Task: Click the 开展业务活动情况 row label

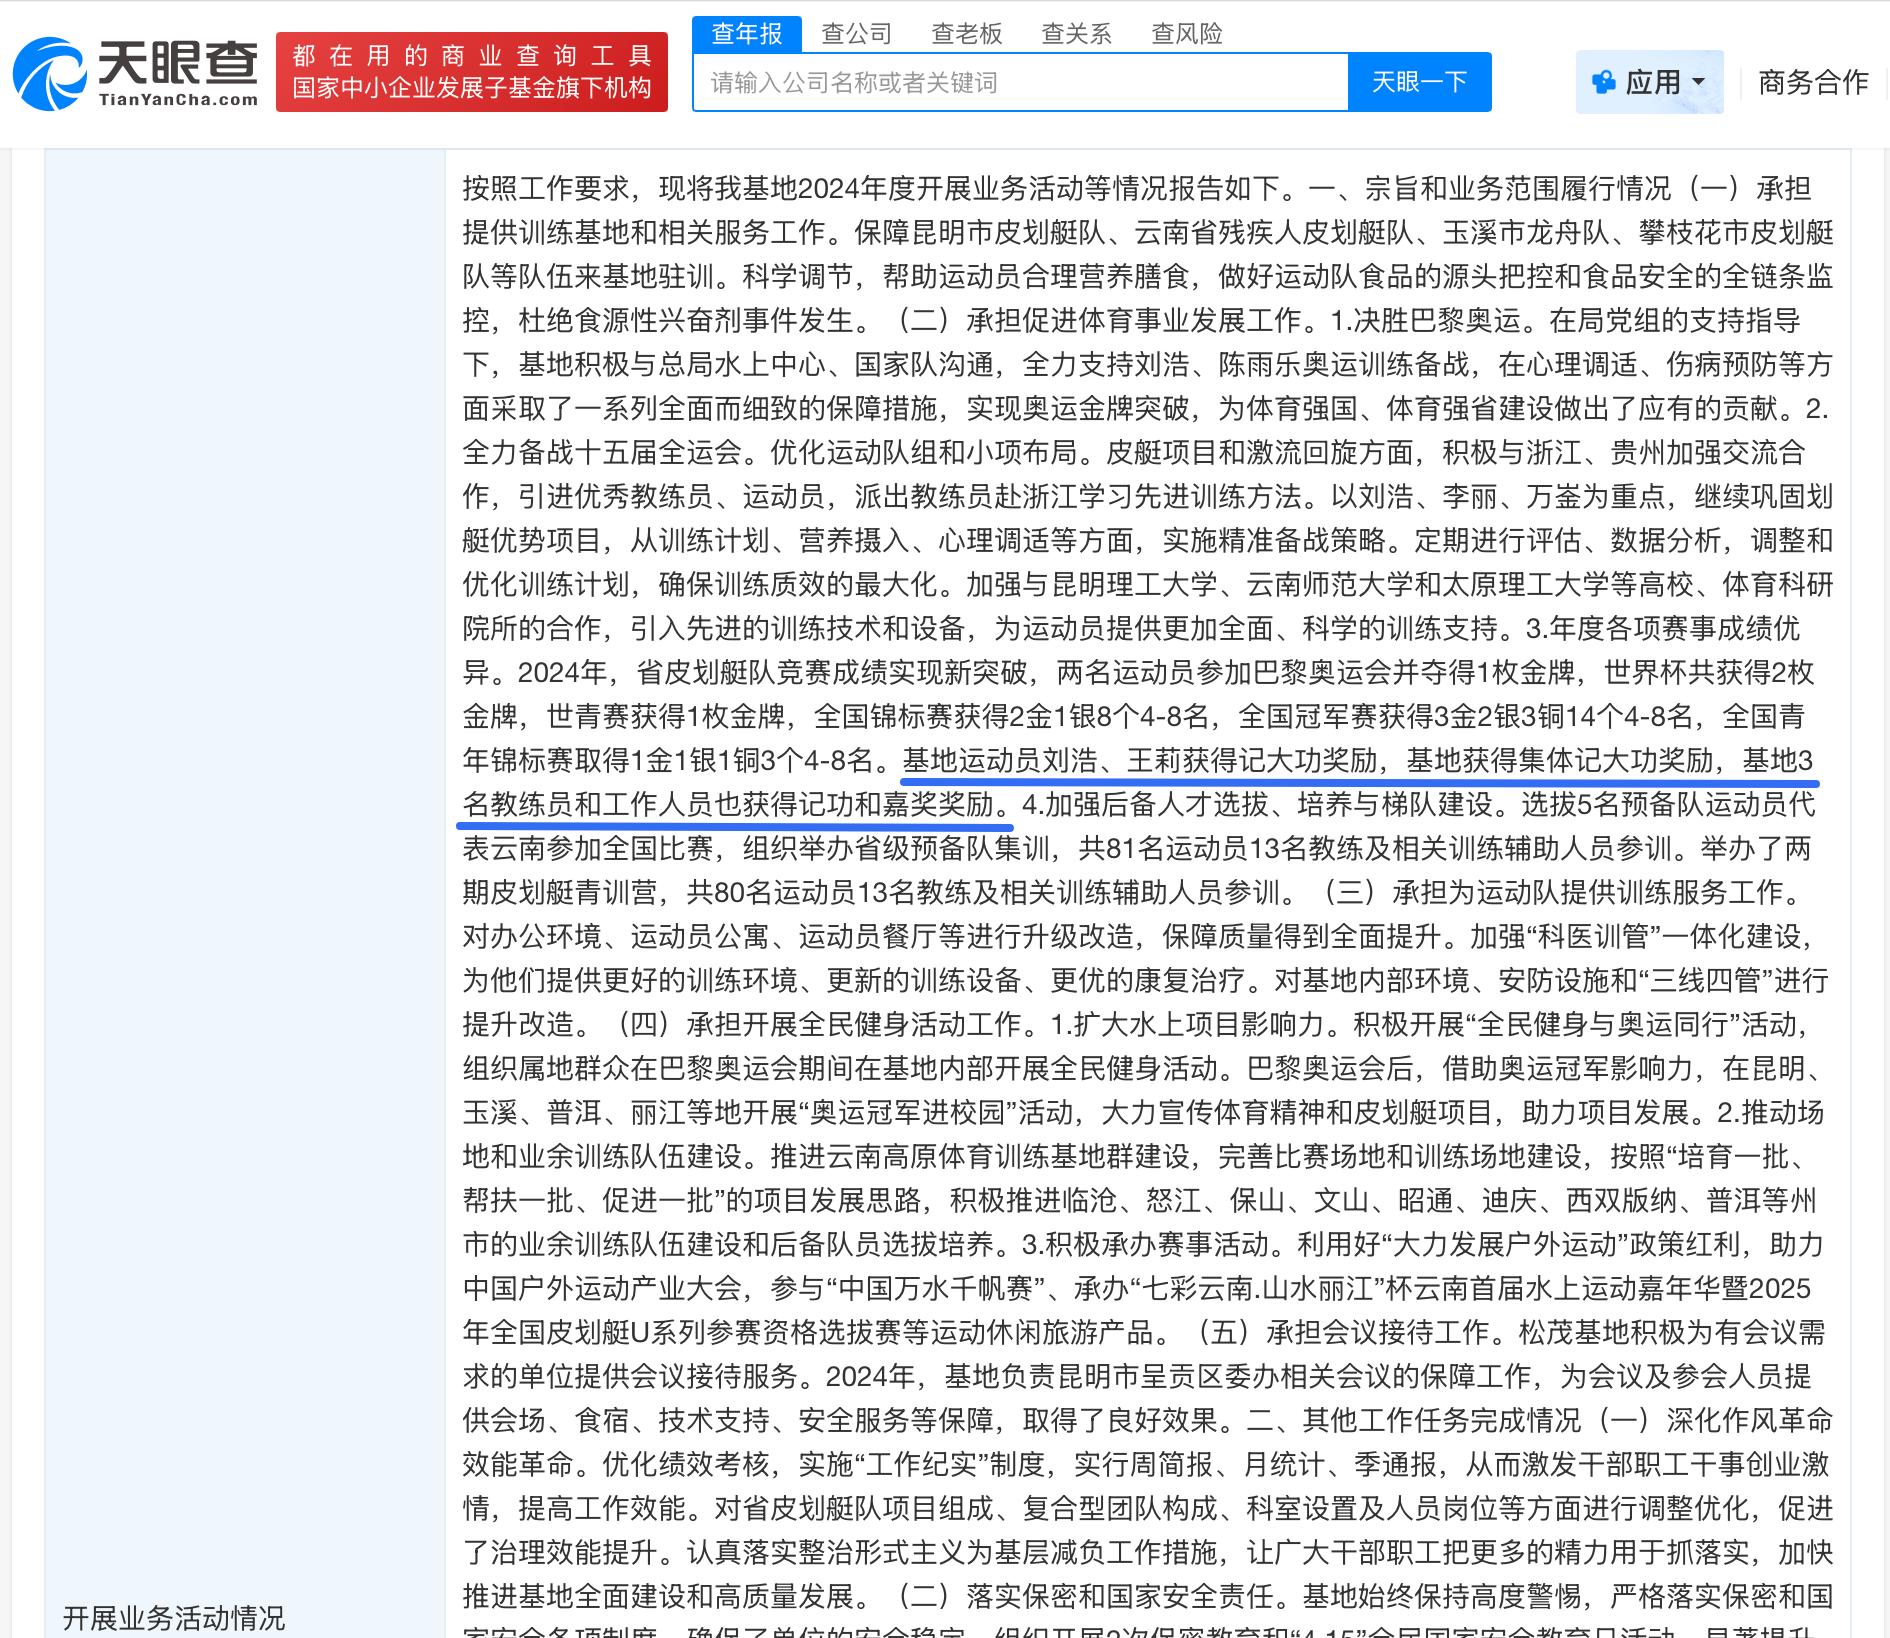Action: point(174,1617)
